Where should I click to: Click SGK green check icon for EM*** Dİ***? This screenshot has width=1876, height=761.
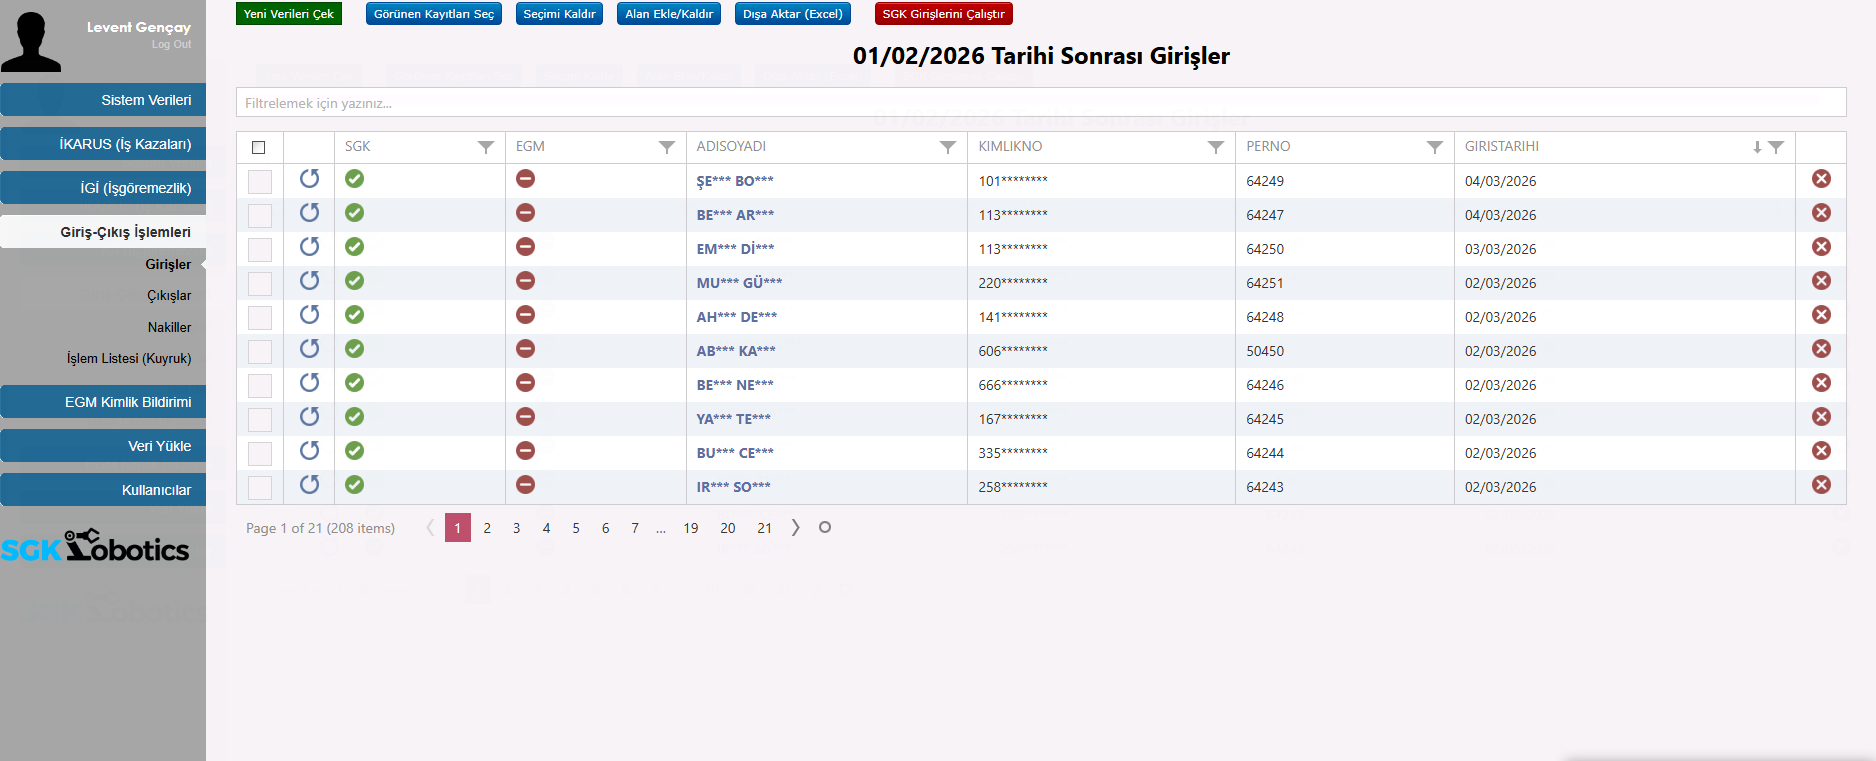[x=354, y=247]
